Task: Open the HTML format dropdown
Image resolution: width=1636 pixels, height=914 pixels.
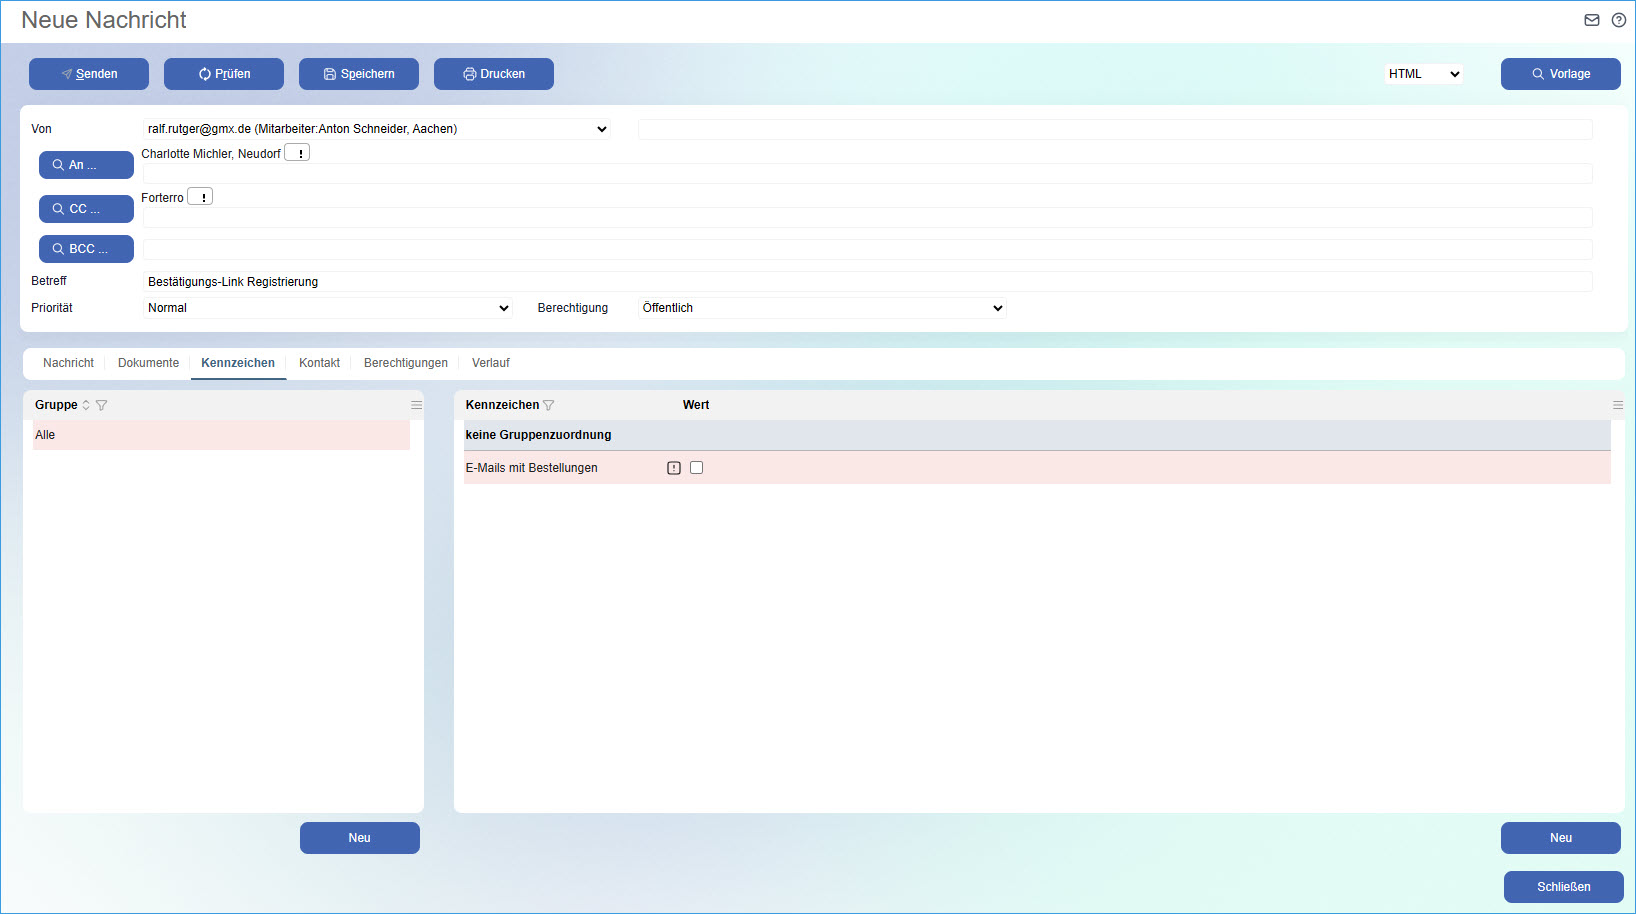Action: (1423, 73)
